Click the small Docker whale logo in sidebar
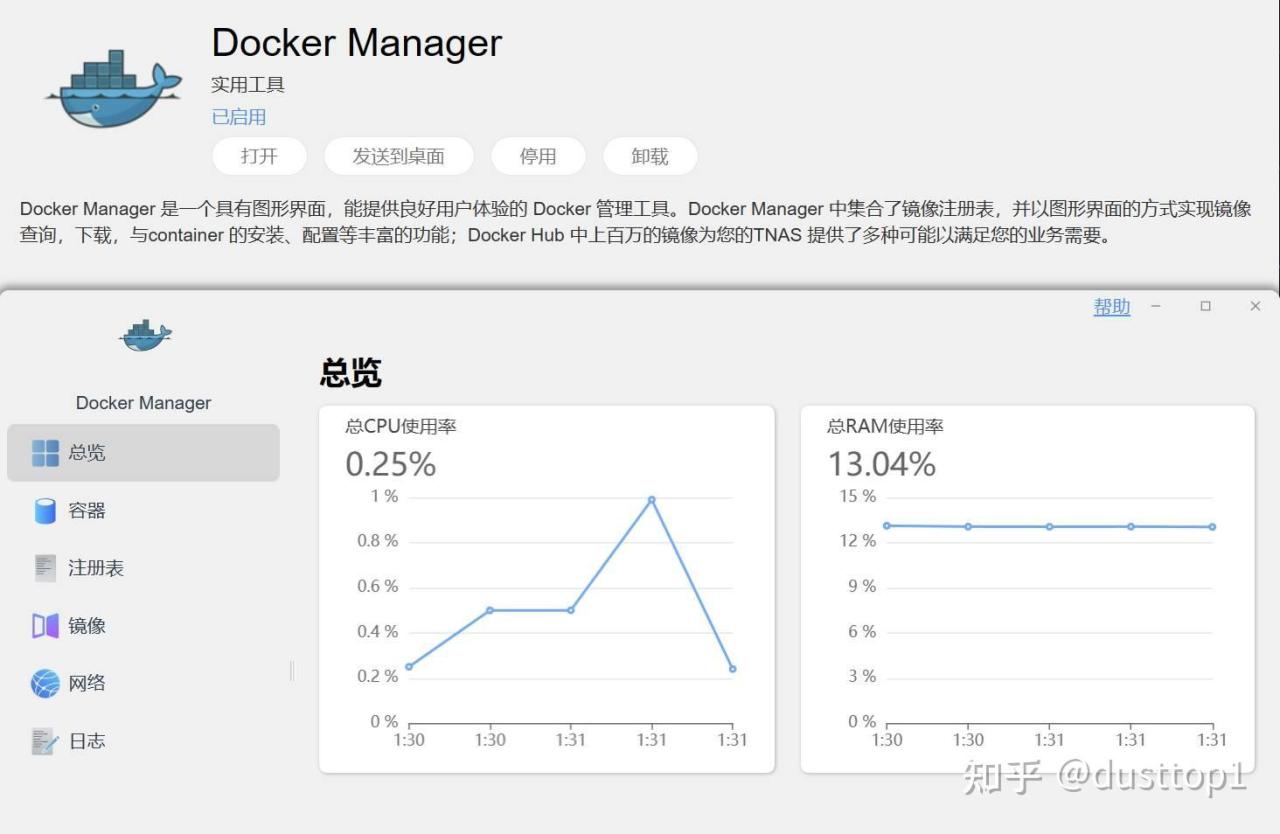The height and width of the screenshot is (834, 1280). [145, 335]
